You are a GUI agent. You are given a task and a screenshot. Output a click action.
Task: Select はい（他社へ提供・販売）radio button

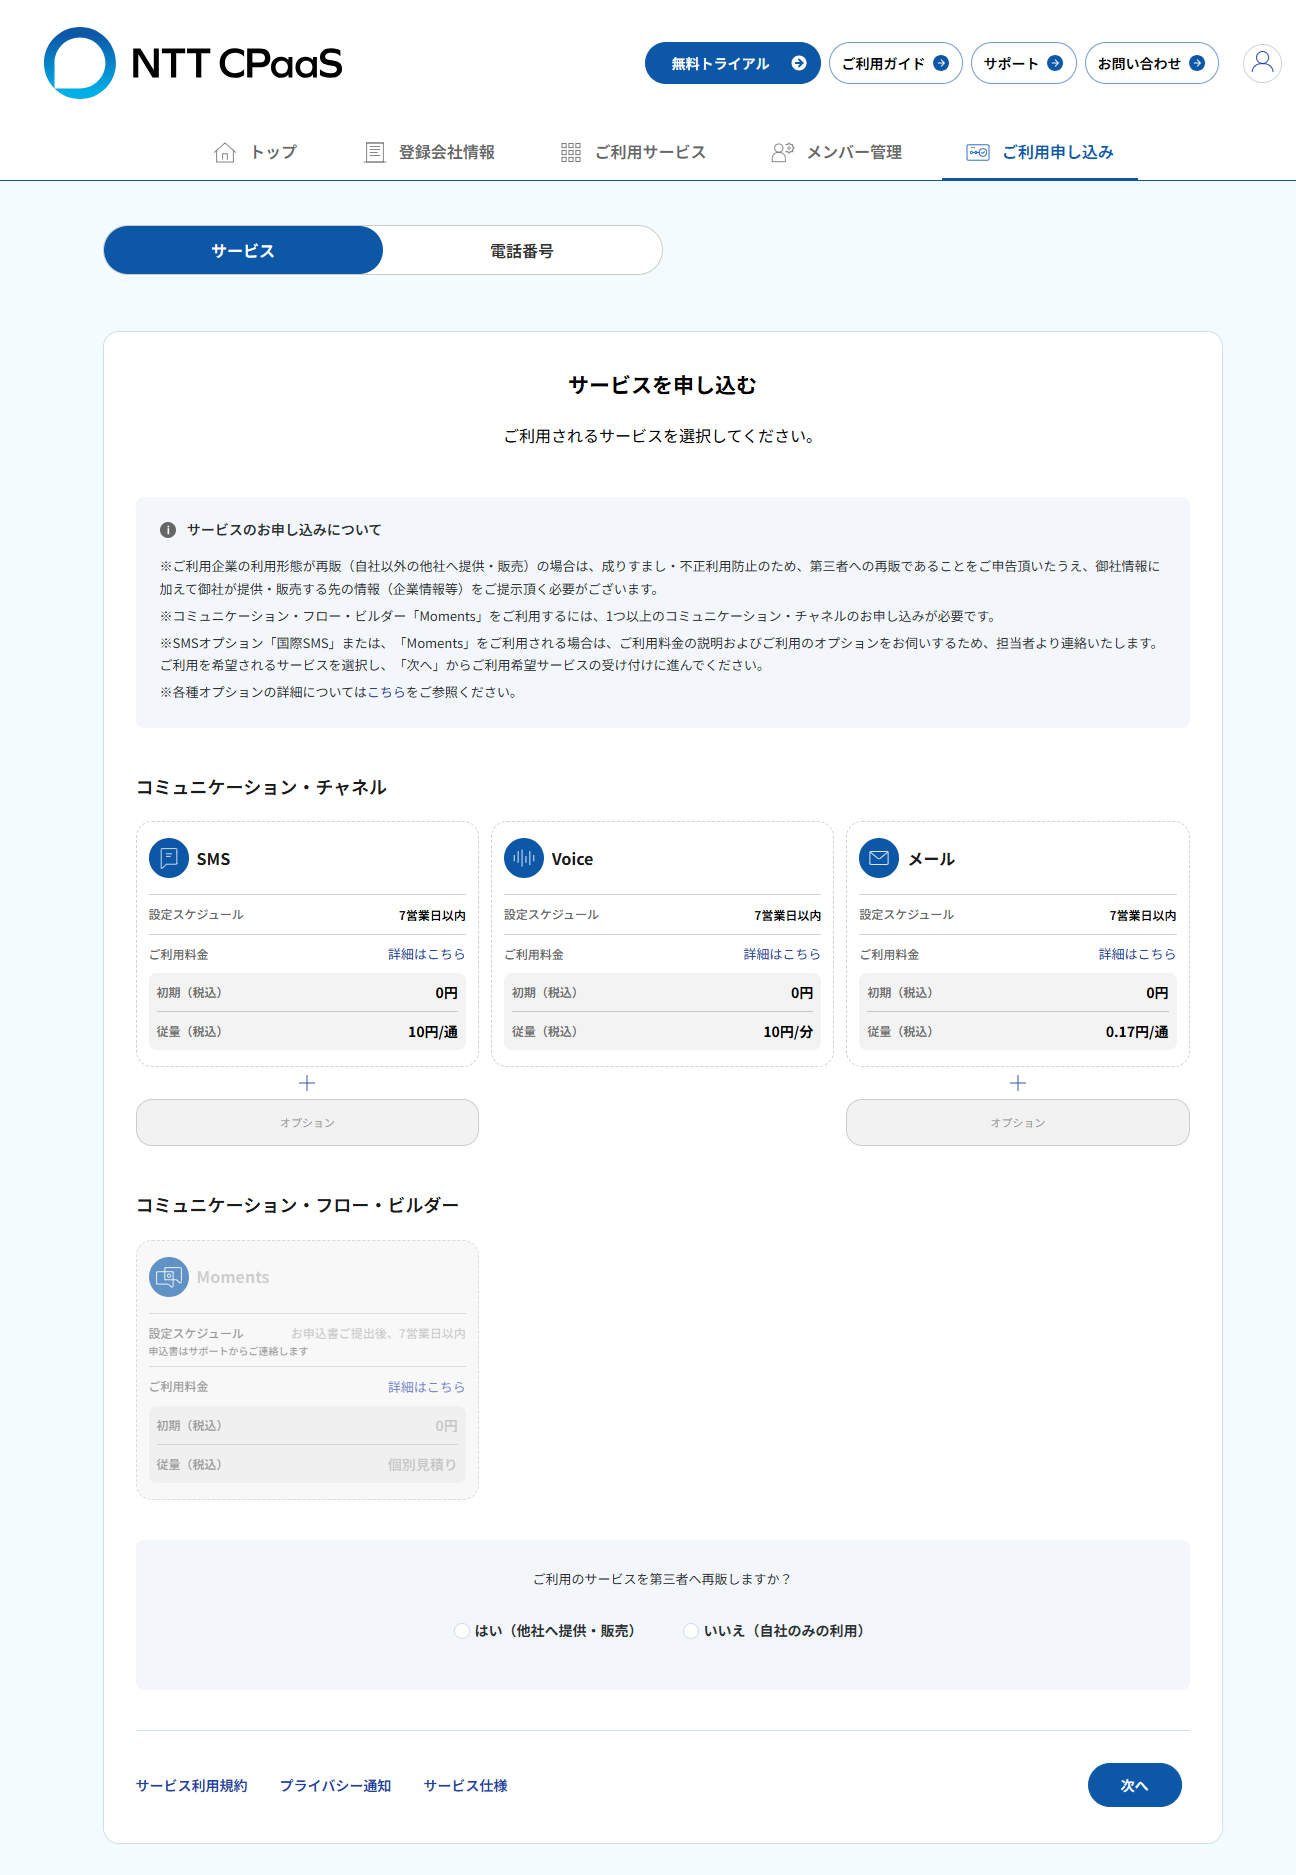[462, 1631]
